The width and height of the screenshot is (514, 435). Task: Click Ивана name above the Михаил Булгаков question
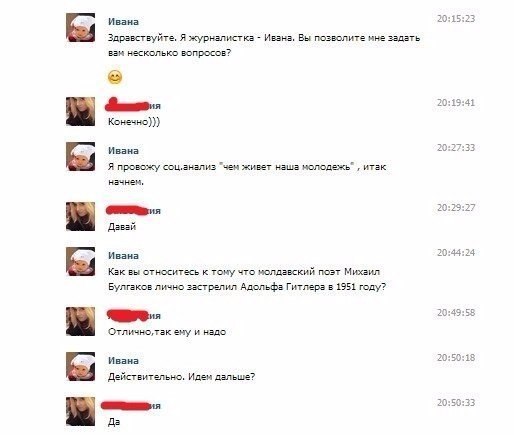click(x=123, y=256)
